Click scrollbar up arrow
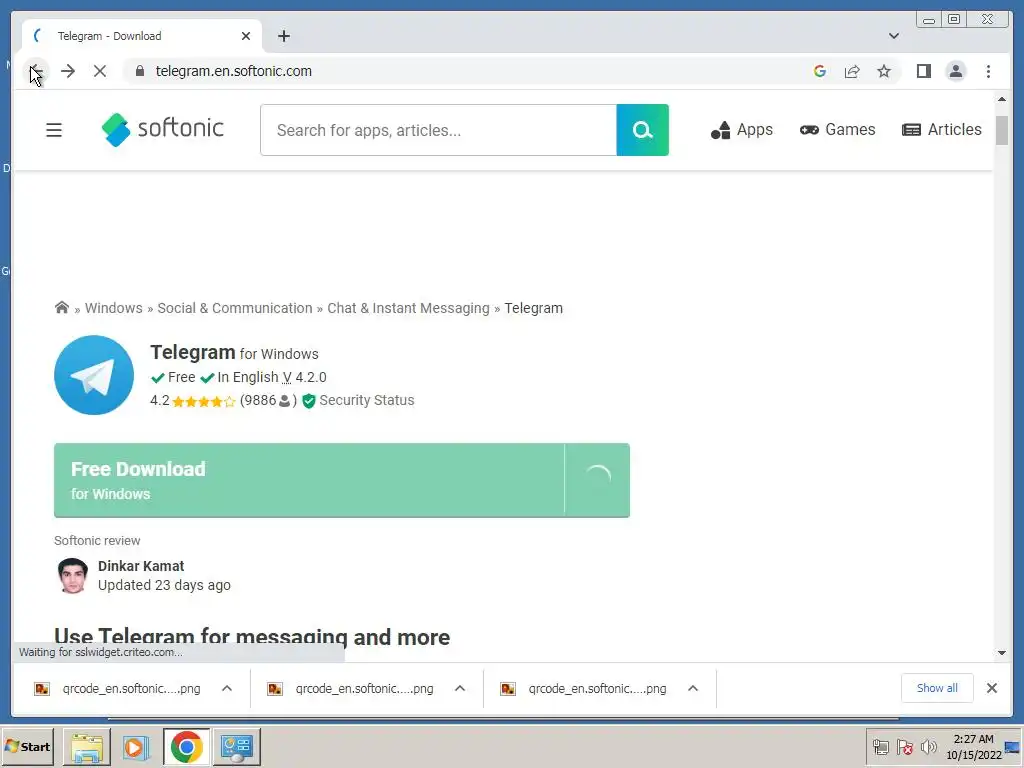 (1002, 99)
